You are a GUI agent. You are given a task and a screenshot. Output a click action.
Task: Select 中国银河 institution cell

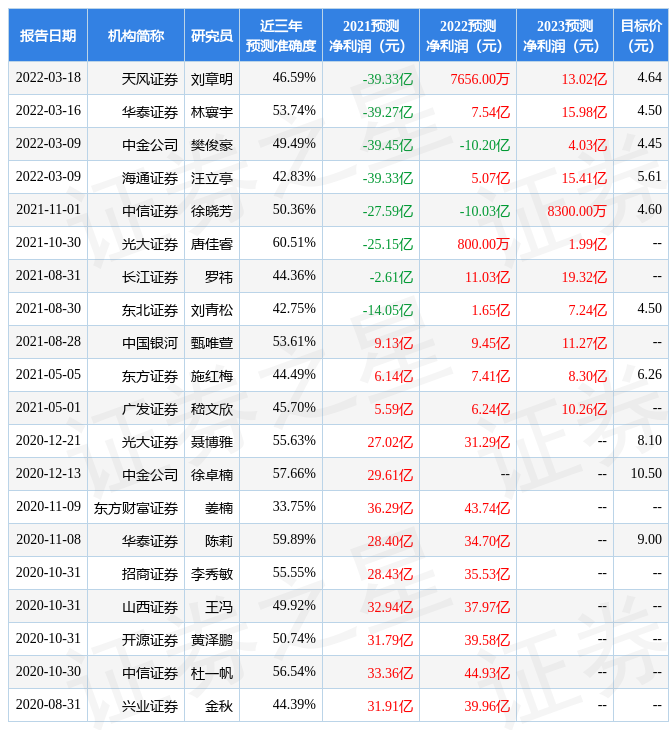click(150, 343)
